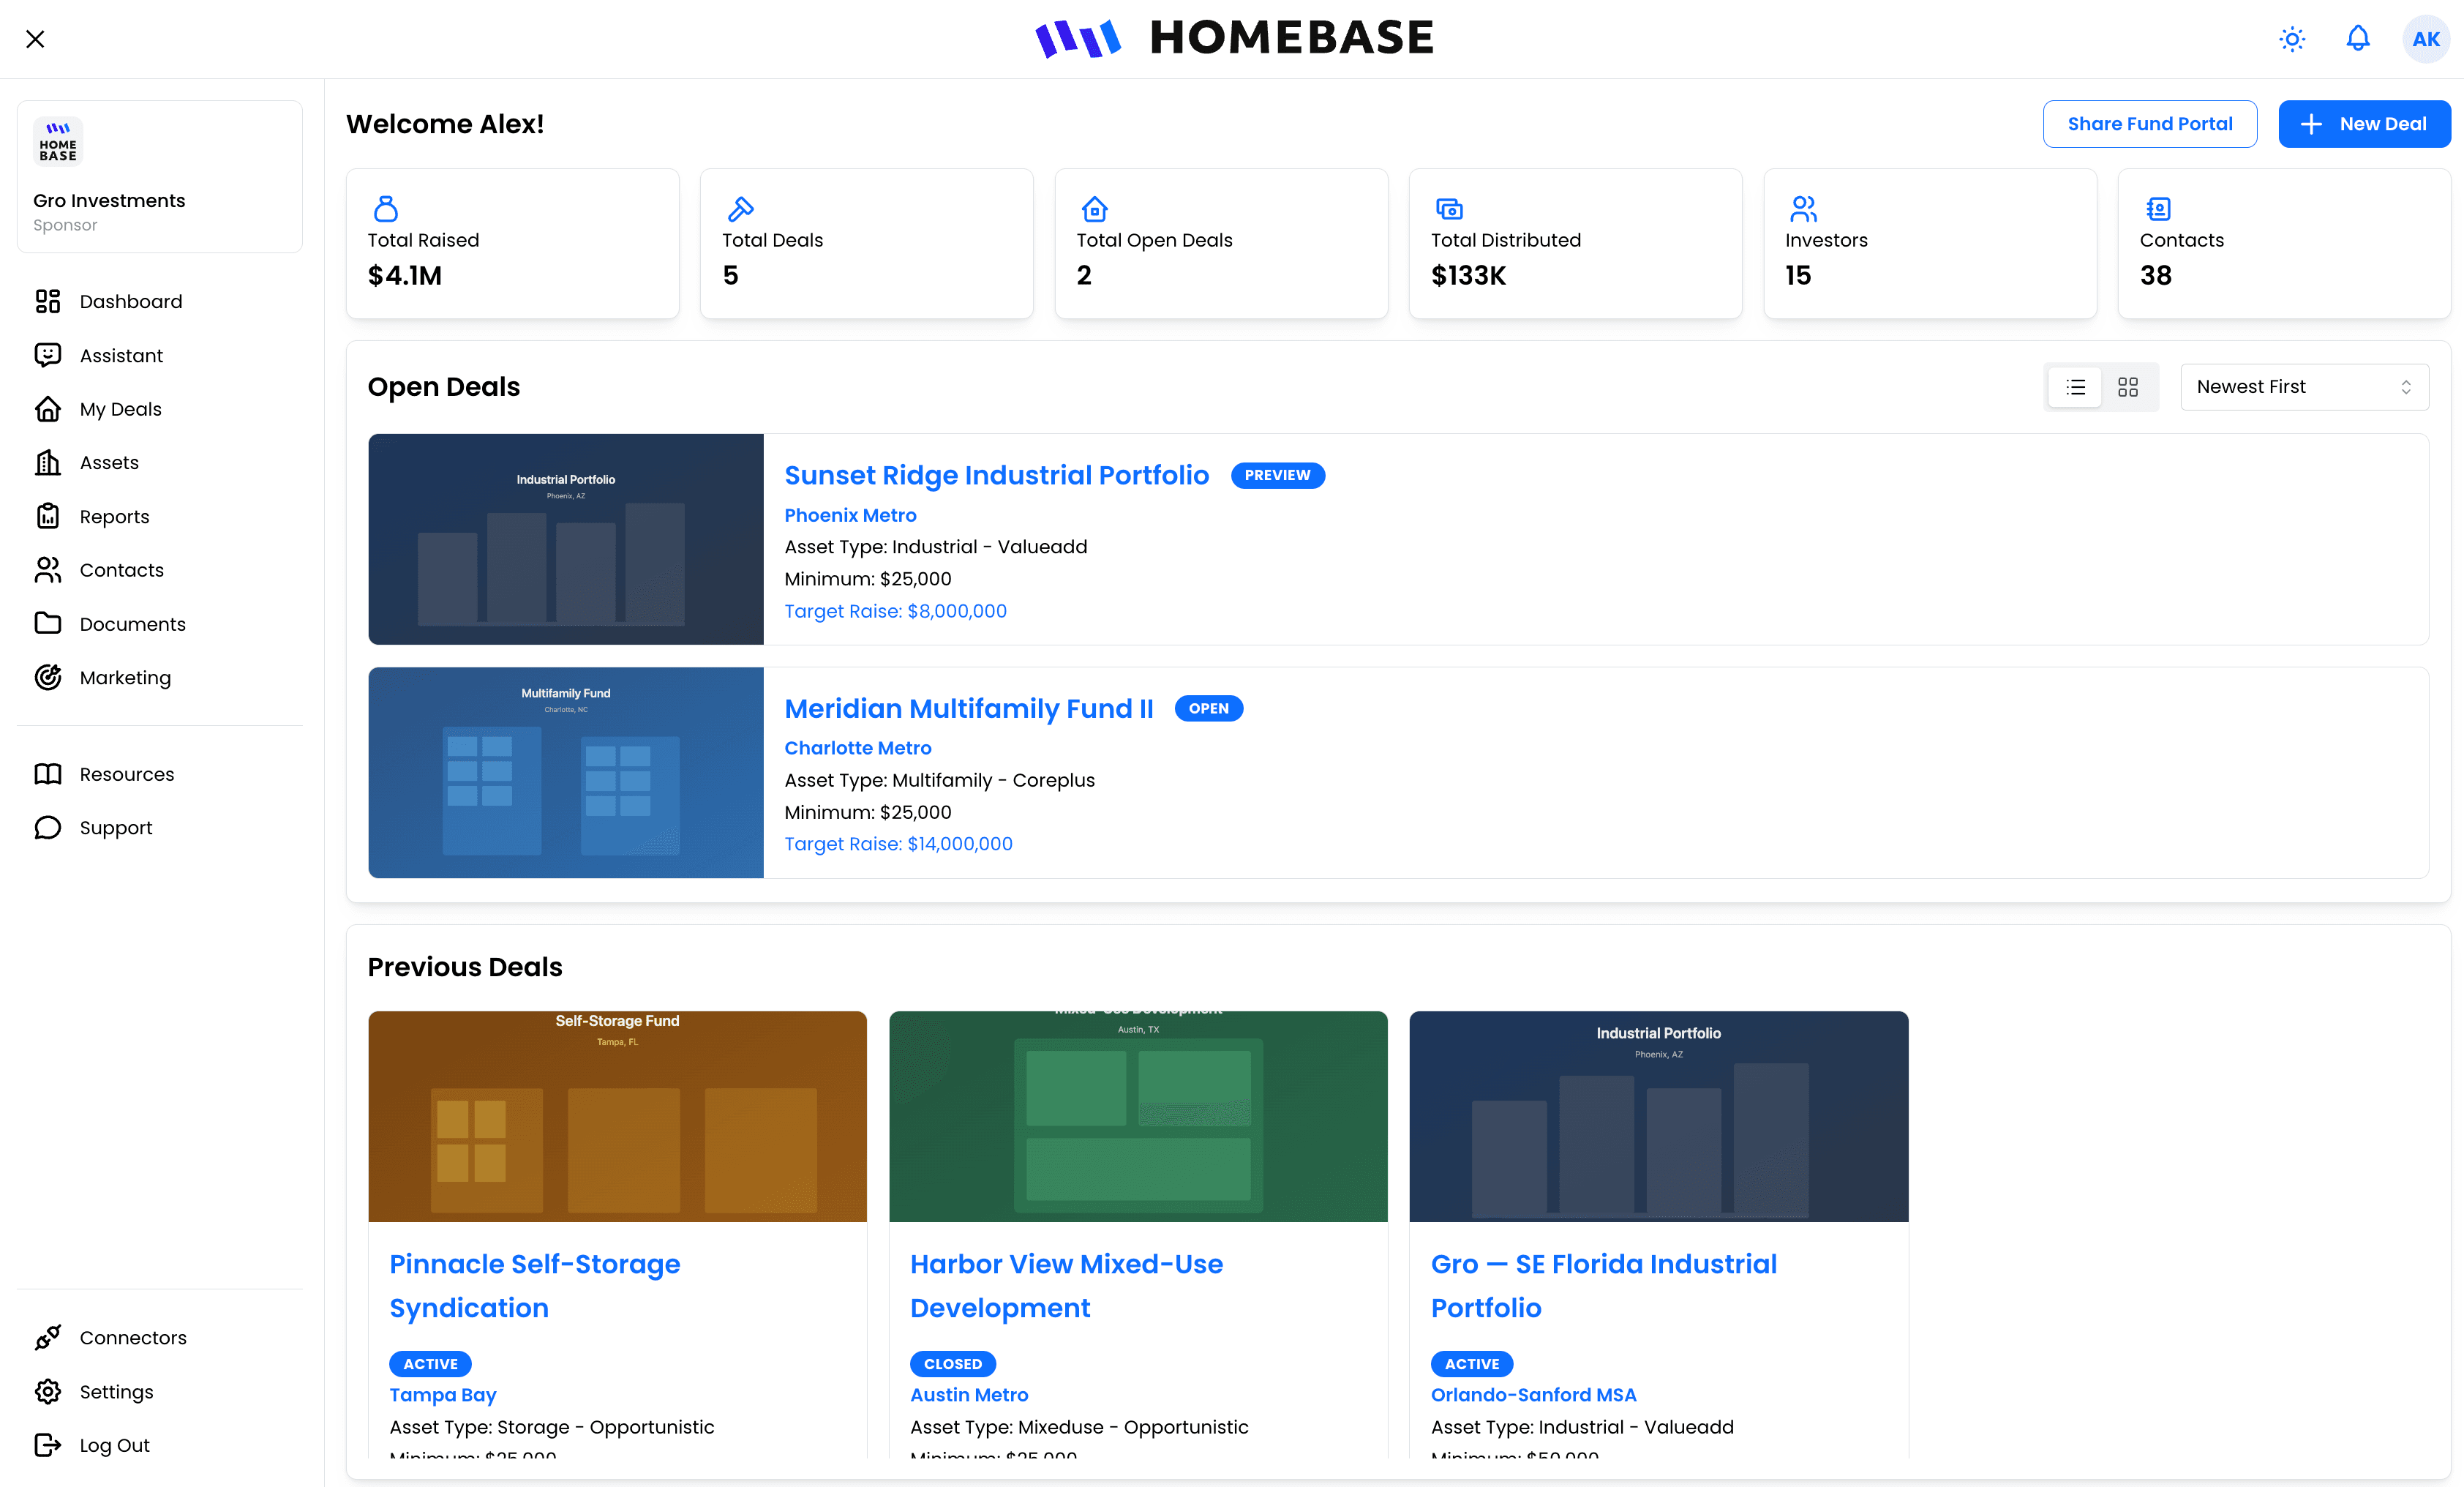The width and height of the screenshot is (2464, 1487).
Task: Open Pinnacle Self-Storage Syndication link
Action: (534, 1286)
